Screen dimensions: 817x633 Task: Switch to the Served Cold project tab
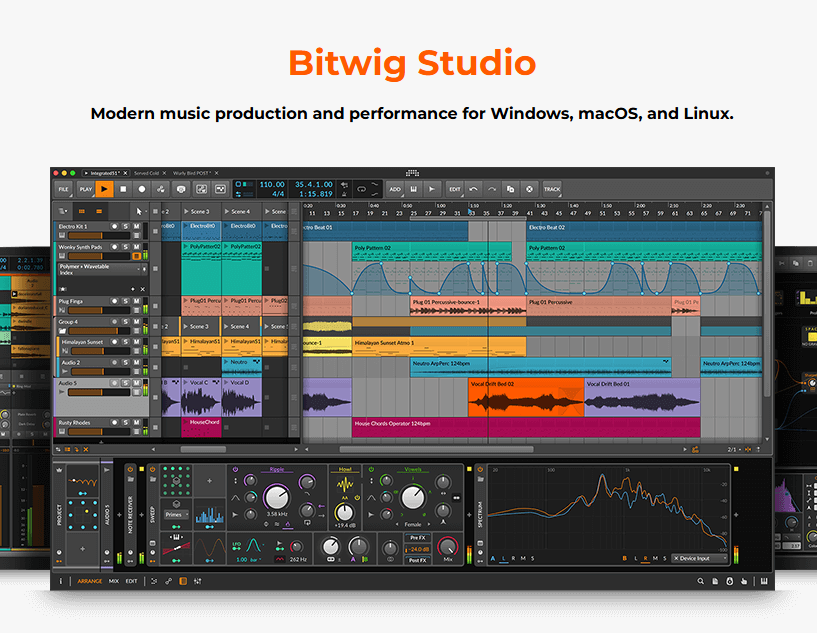pos(147,173)
